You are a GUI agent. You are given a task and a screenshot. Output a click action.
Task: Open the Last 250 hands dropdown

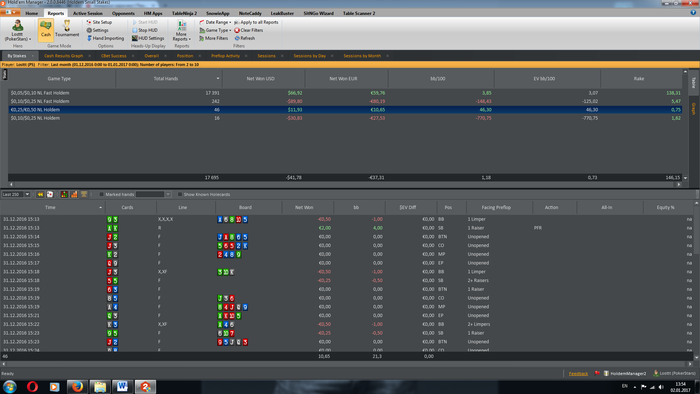coord(27,194)
